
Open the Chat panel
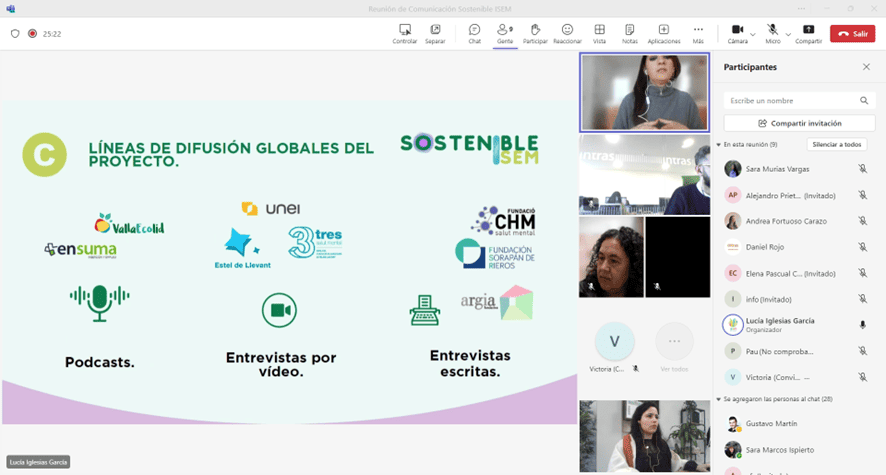(475, 34)
